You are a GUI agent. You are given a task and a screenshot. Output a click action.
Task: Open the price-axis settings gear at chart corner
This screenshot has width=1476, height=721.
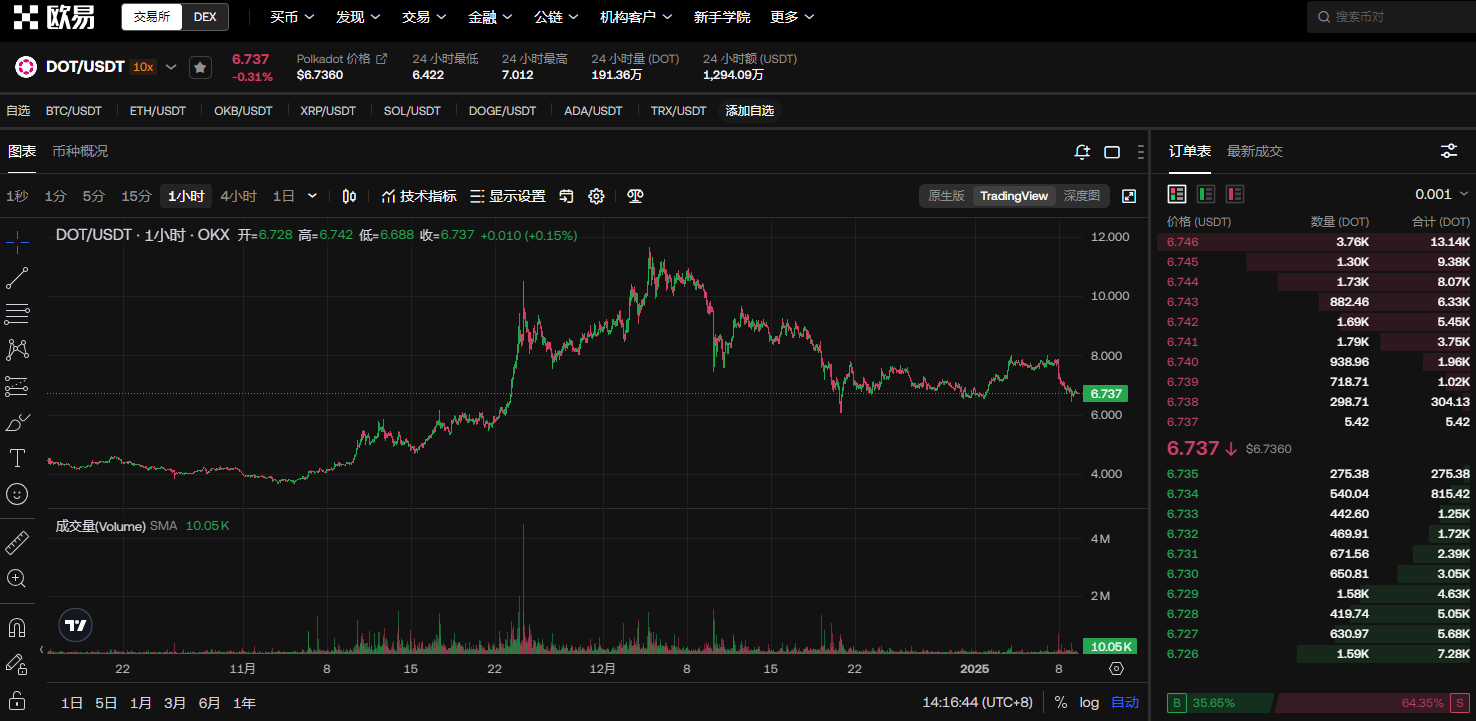coord(1117,669)
